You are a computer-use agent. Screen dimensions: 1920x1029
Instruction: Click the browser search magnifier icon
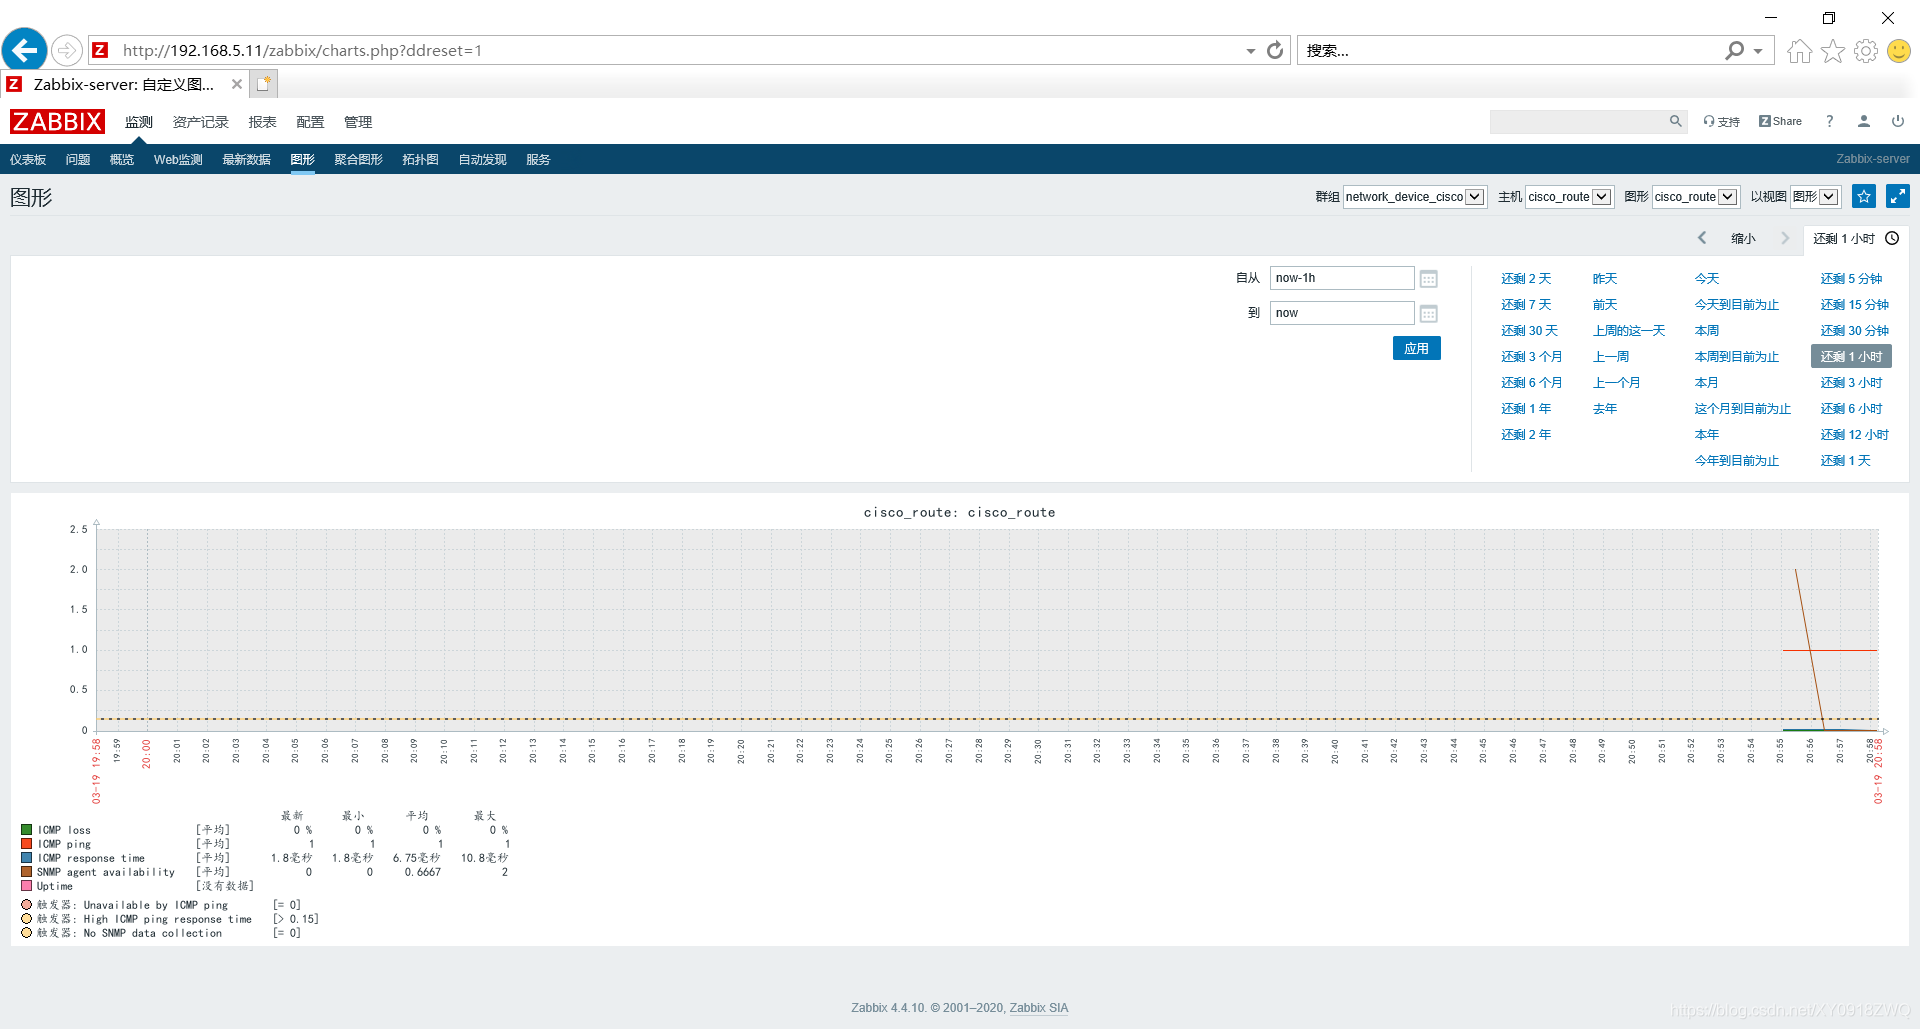[1735, 50]
